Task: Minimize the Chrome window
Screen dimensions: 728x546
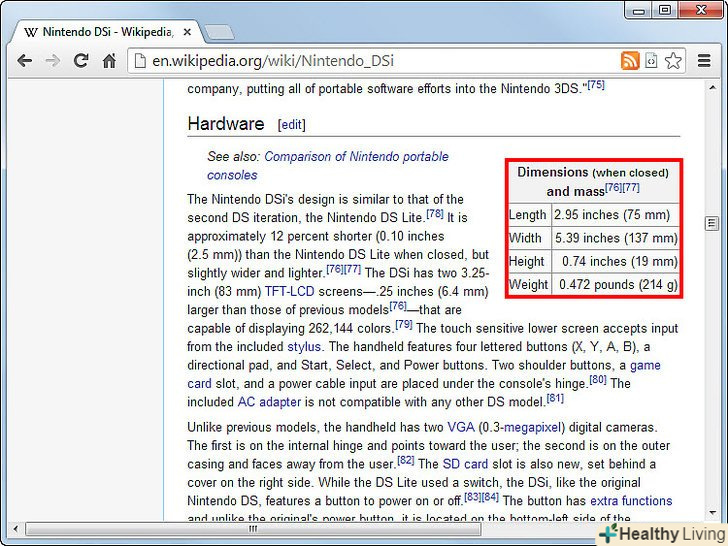Action: point(638,10)
